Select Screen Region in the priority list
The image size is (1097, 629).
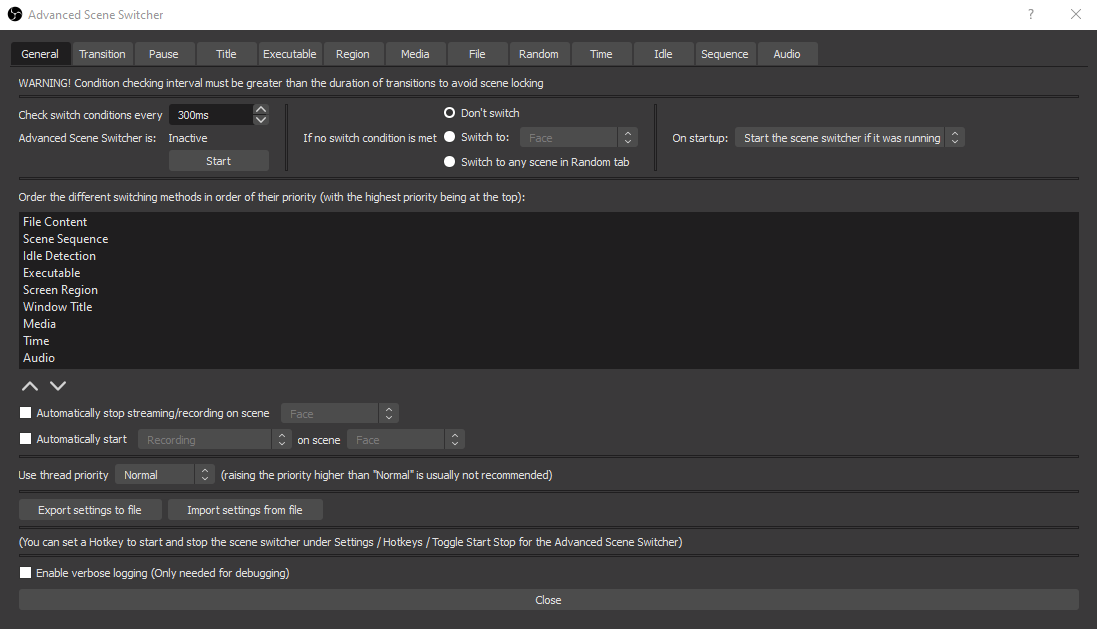coord(548,290)
